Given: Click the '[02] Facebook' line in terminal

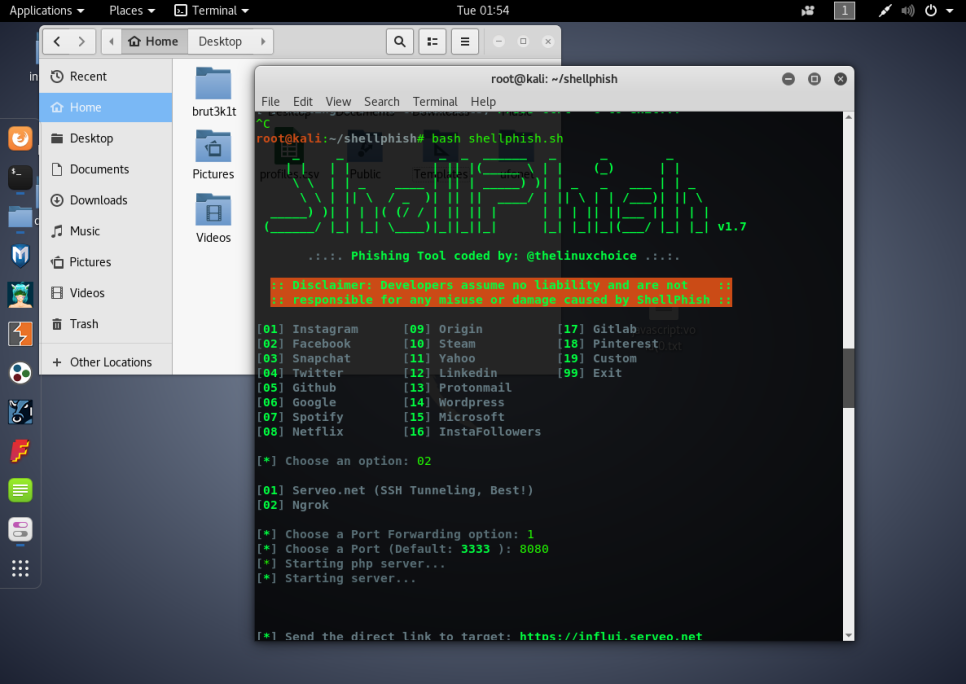Looking at the screenshot, I should pos(304,344).
